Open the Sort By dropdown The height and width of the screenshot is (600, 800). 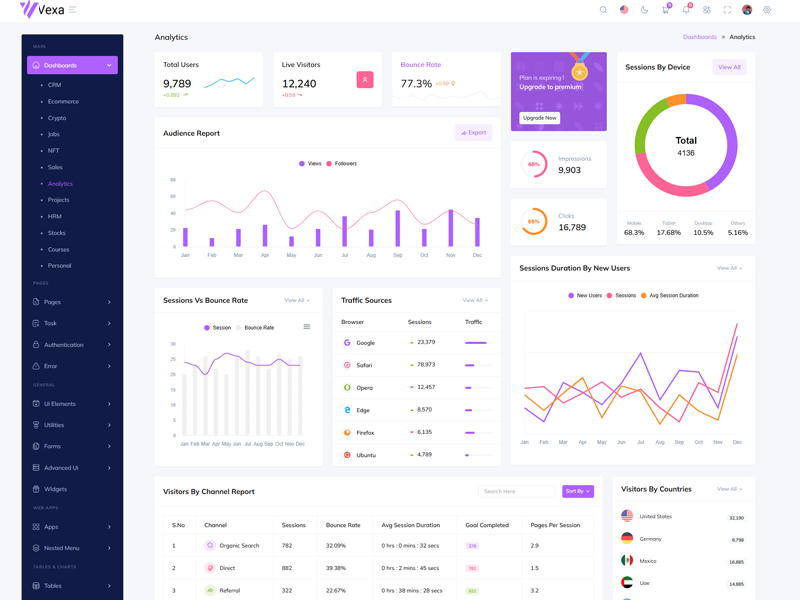point(577,491)
